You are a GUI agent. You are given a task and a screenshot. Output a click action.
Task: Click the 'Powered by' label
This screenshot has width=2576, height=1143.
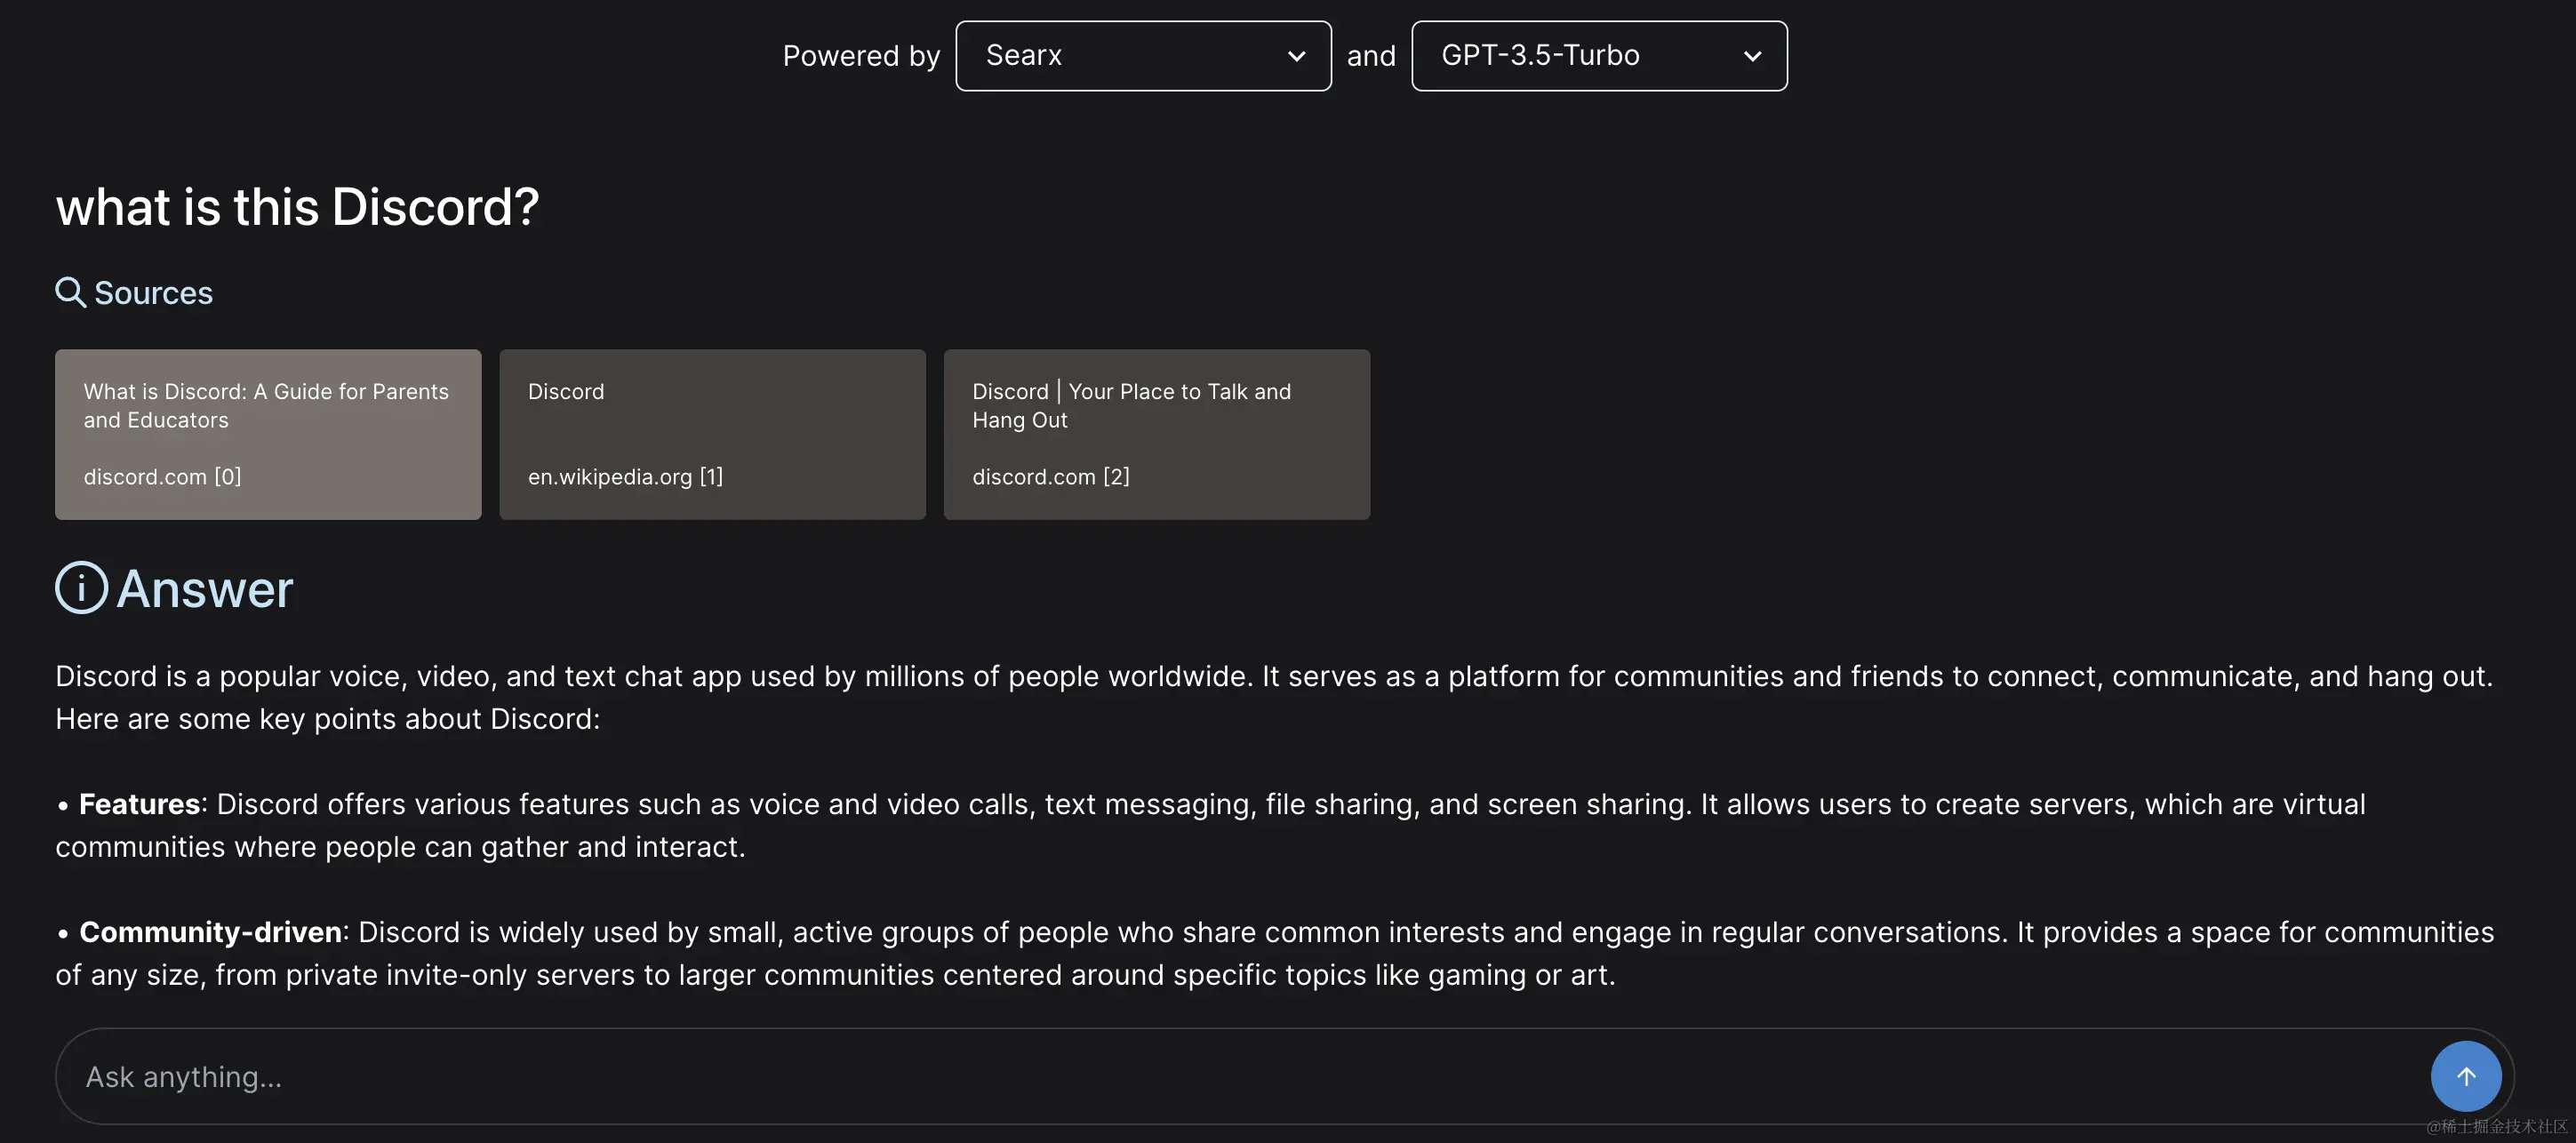coord(861,56)
